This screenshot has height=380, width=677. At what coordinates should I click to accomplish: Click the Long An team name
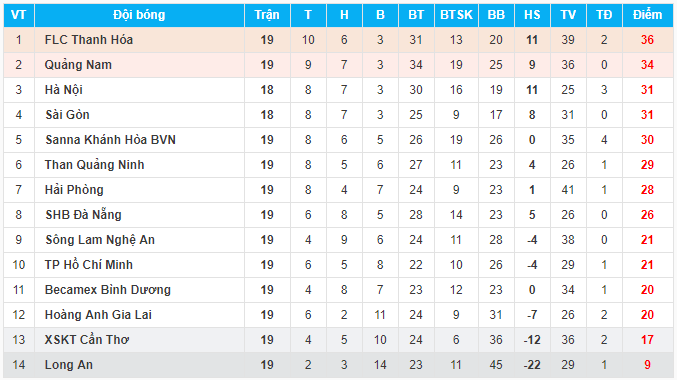(x=69, y=365)
